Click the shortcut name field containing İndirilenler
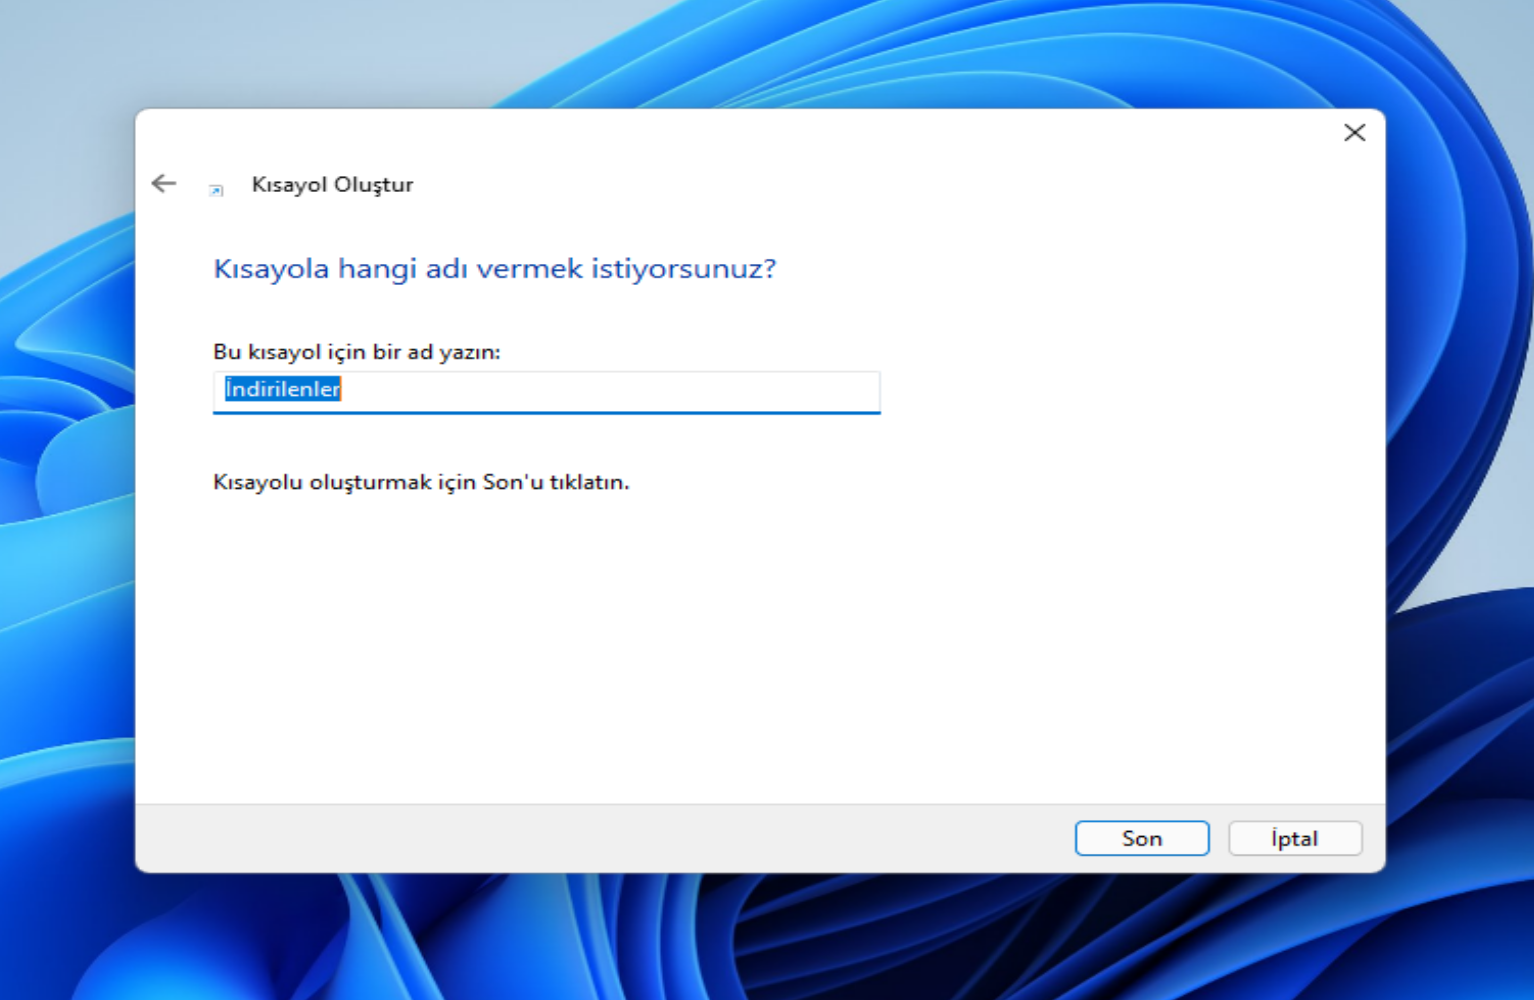Image resolution: width=1534 pixels, height=1000 pixels. 546,391
